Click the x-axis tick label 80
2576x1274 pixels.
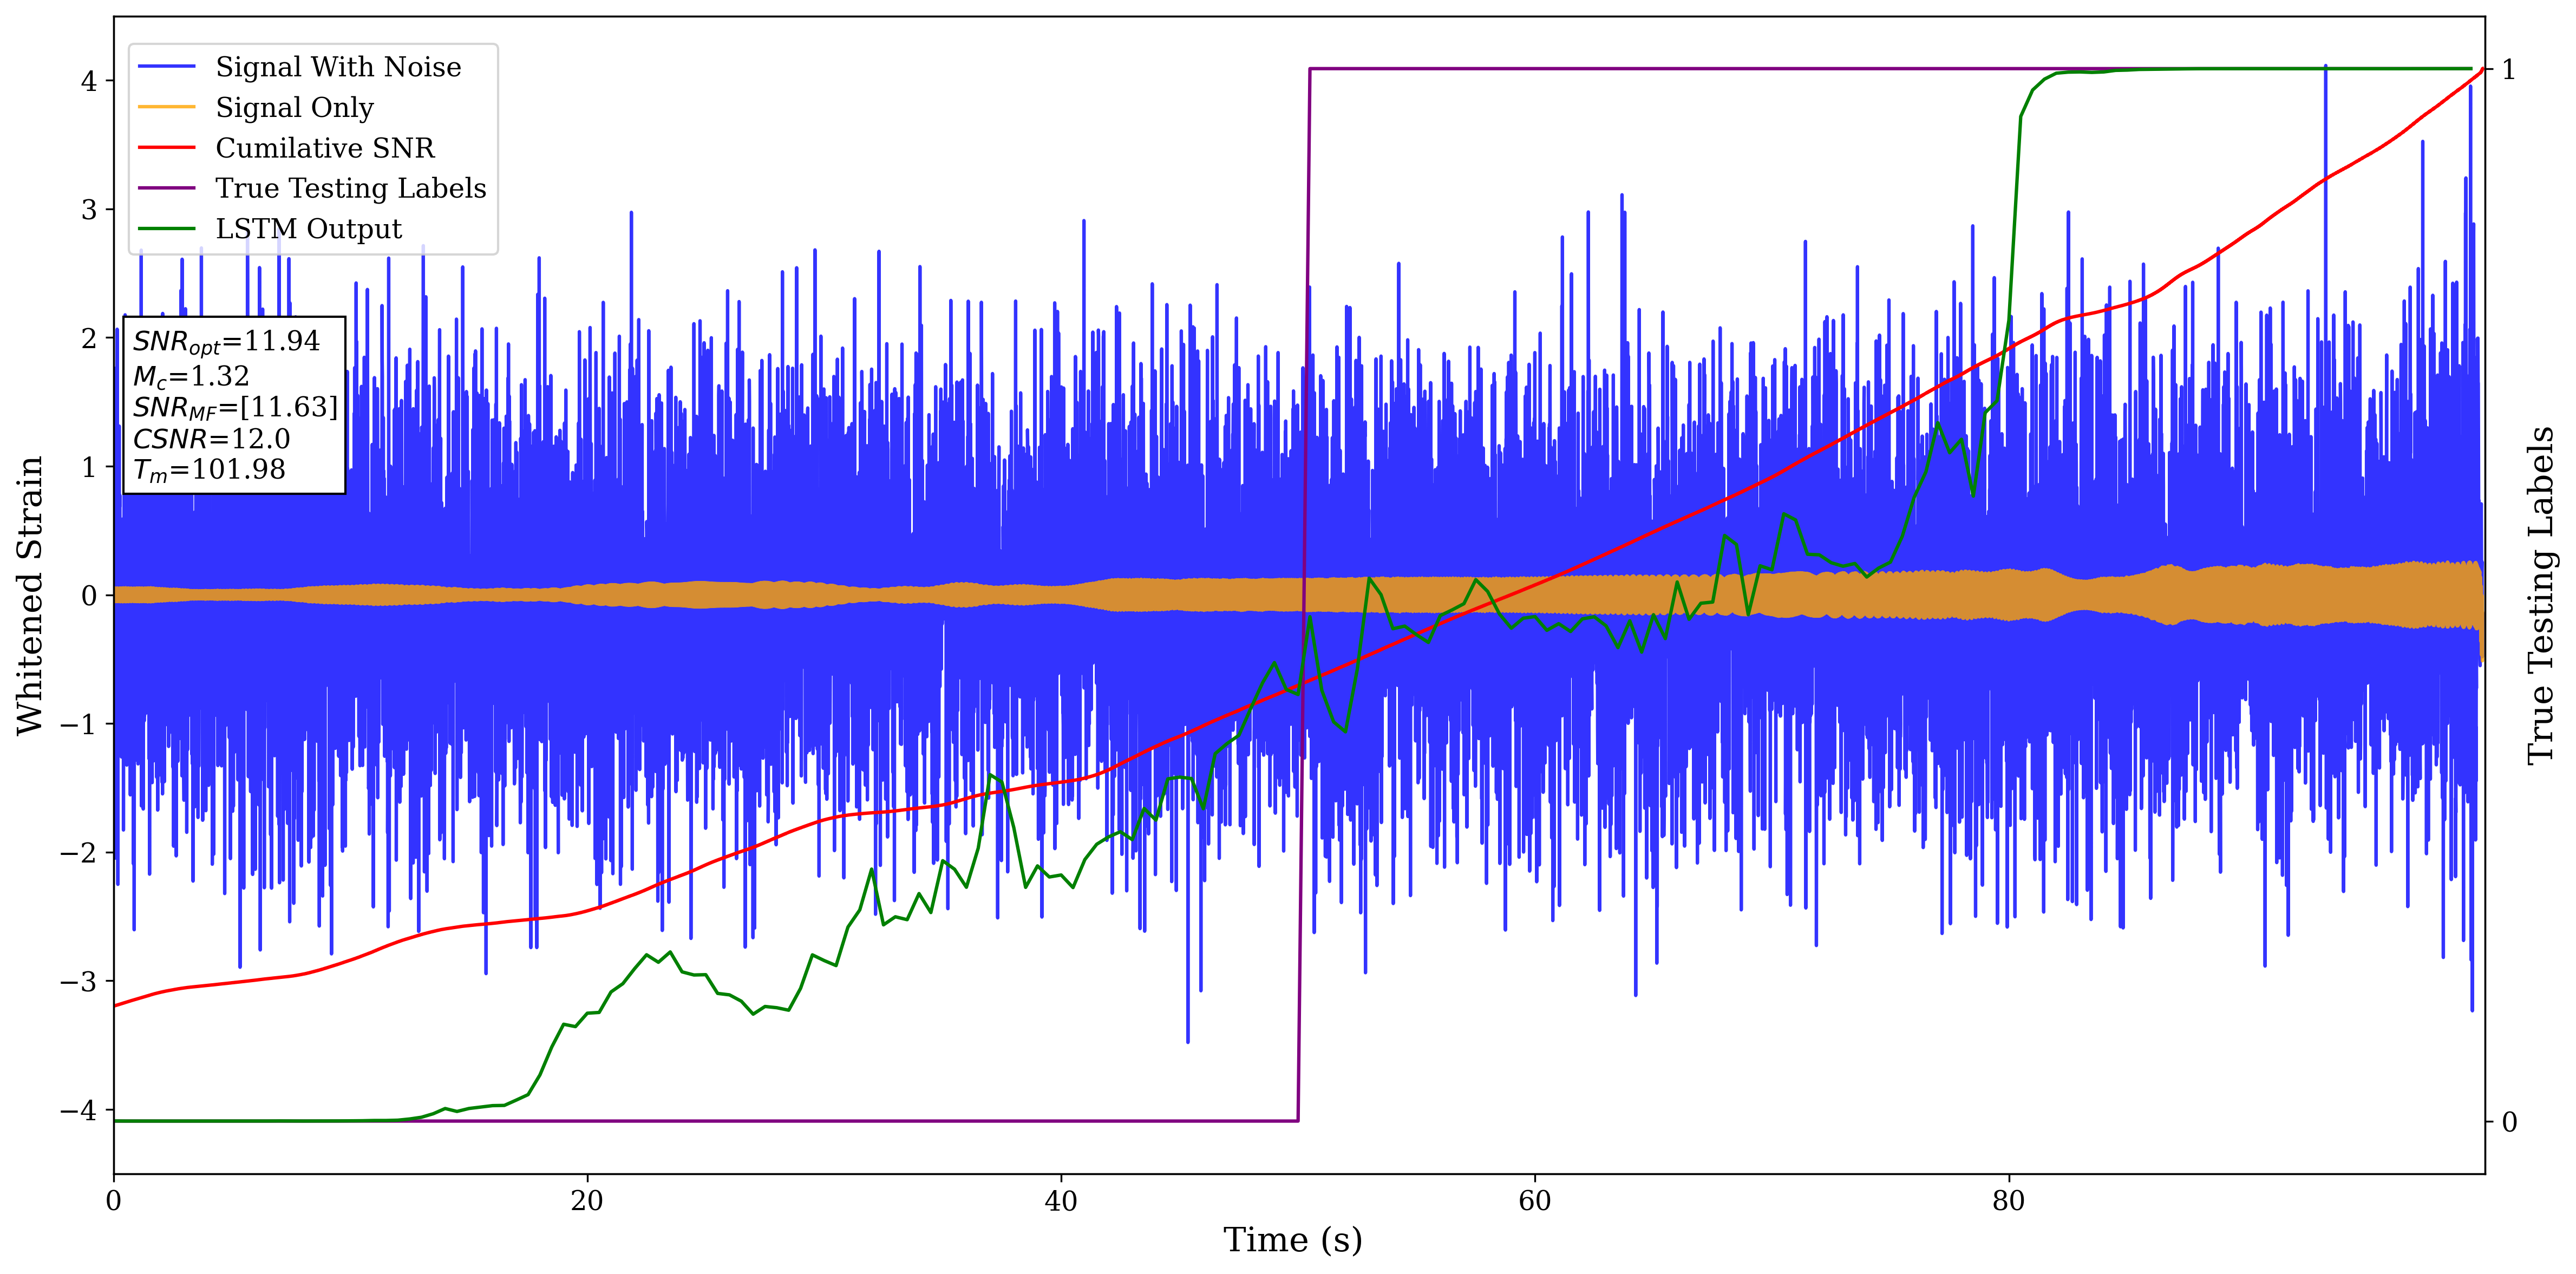(2008, 1201)
